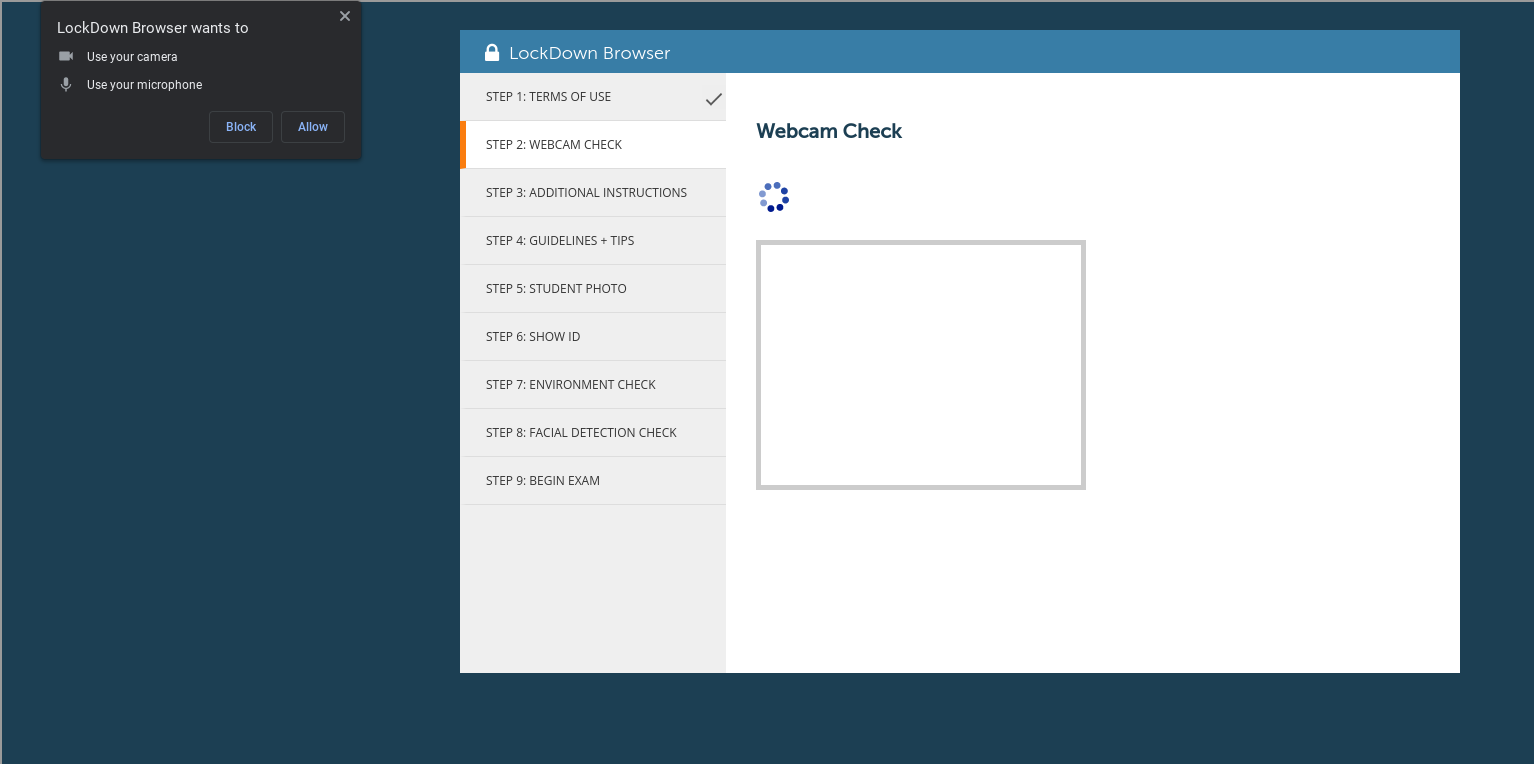Select Step 5: Student Photo

tap(593, 289)
